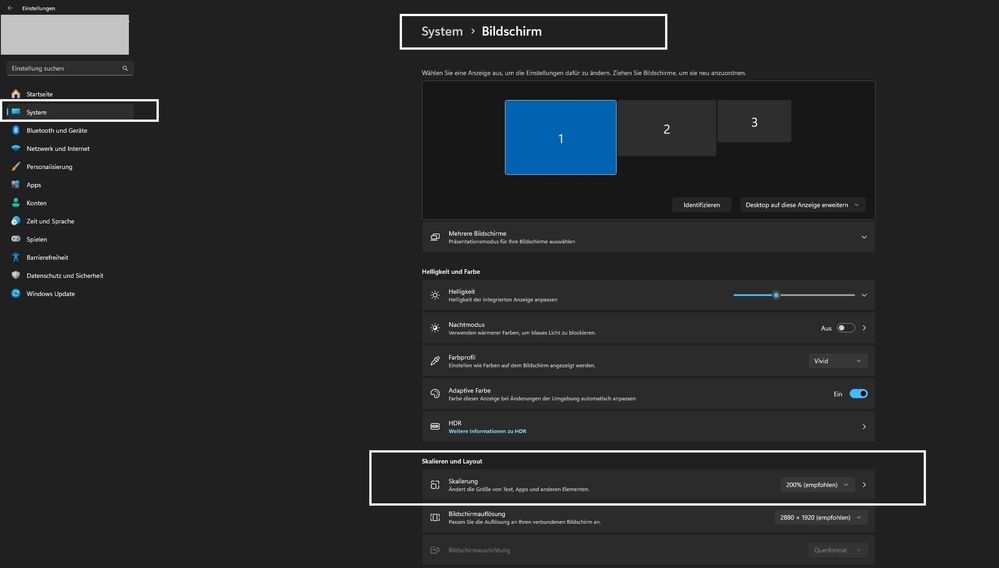999x568 pixels.
Task: Click the Spielen controller icon
Action: coord(16,239)
